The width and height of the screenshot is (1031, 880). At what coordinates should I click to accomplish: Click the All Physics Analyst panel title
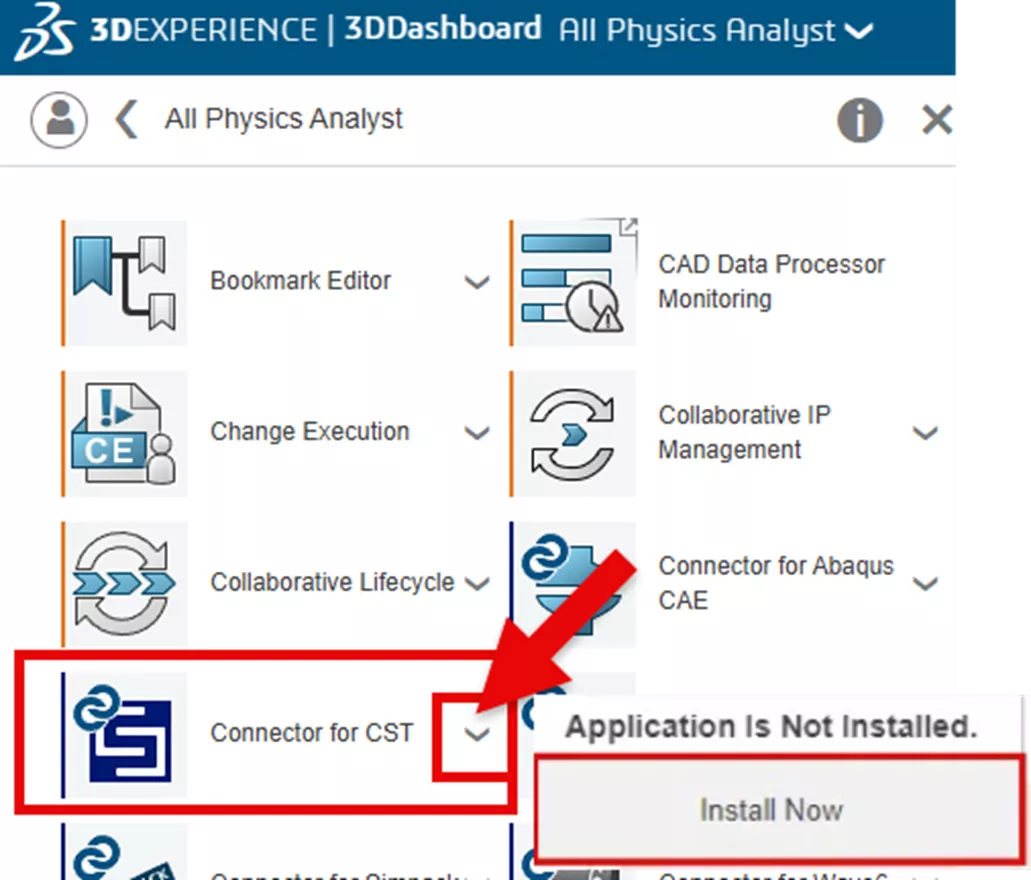pyautogui.click(x=283, y=119)
